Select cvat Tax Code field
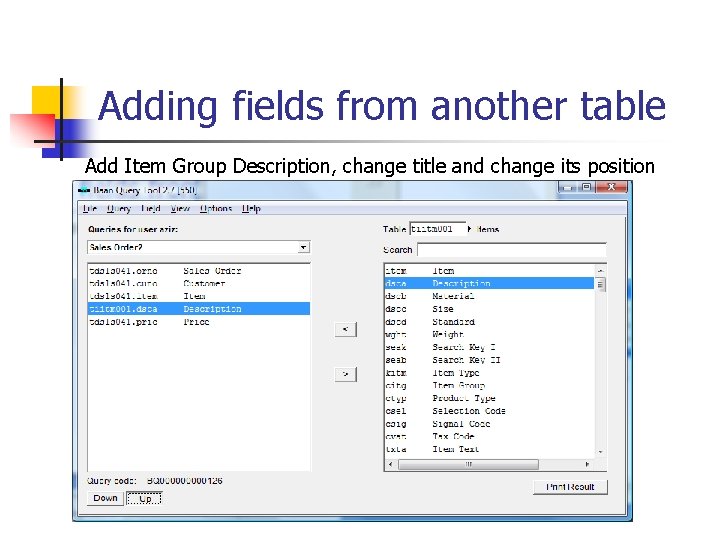This screenshot has width=720, height=540. 489,436
